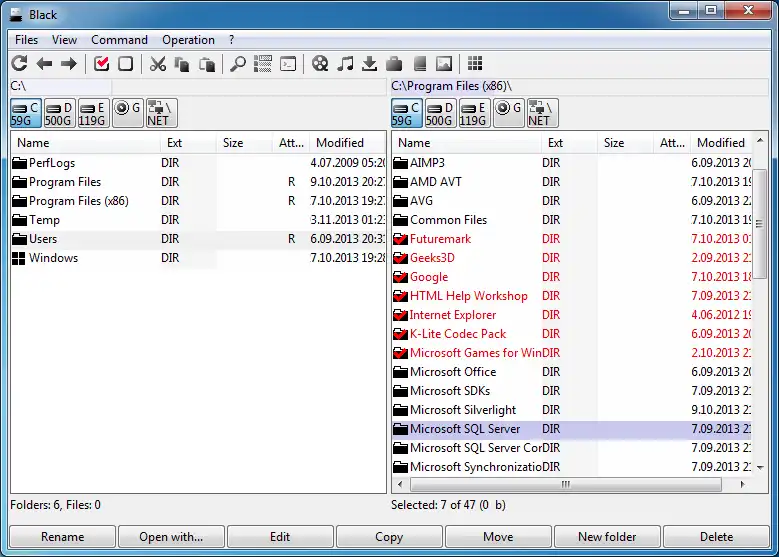This screenshot has height=557, width=779.
Task: Click the Rename button
Action: click(x=63, y=537)
